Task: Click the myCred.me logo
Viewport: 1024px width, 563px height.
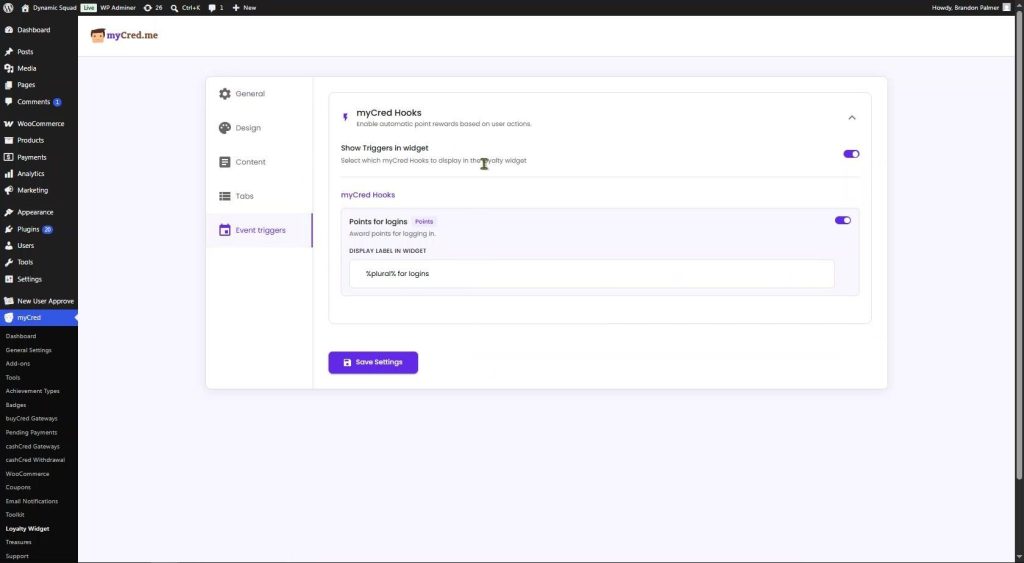Action: (x=124, y=35)
